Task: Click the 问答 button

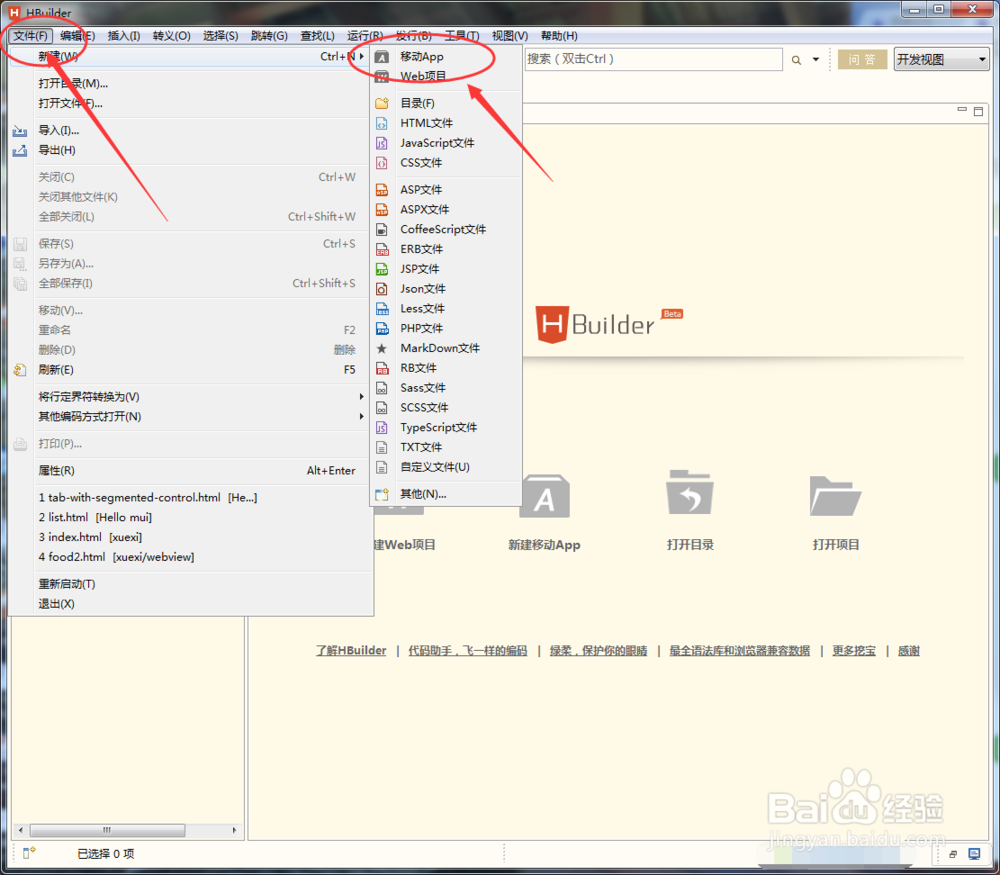Action: [x=862, y=59]
